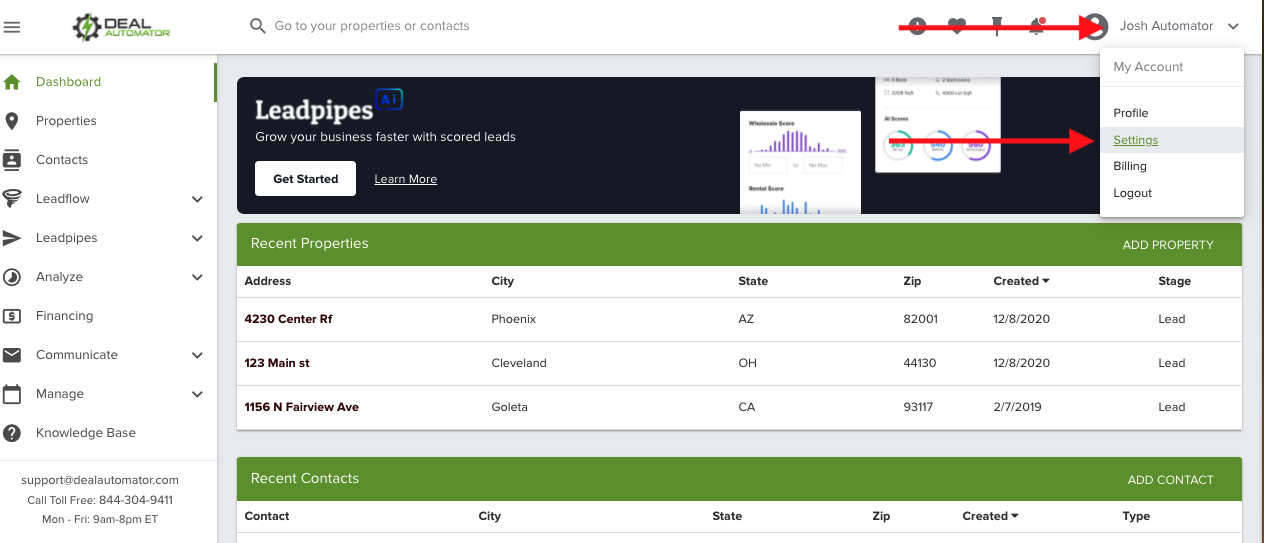This screenshot has height=543, width=1264.
Task: Click the City column header in properties
Action: click(x=503, y=281)
